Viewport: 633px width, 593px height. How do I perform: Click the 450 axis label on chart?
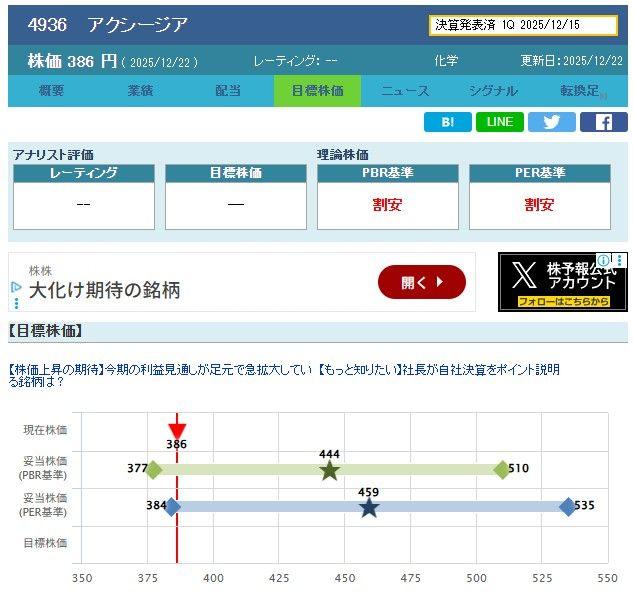345,578
